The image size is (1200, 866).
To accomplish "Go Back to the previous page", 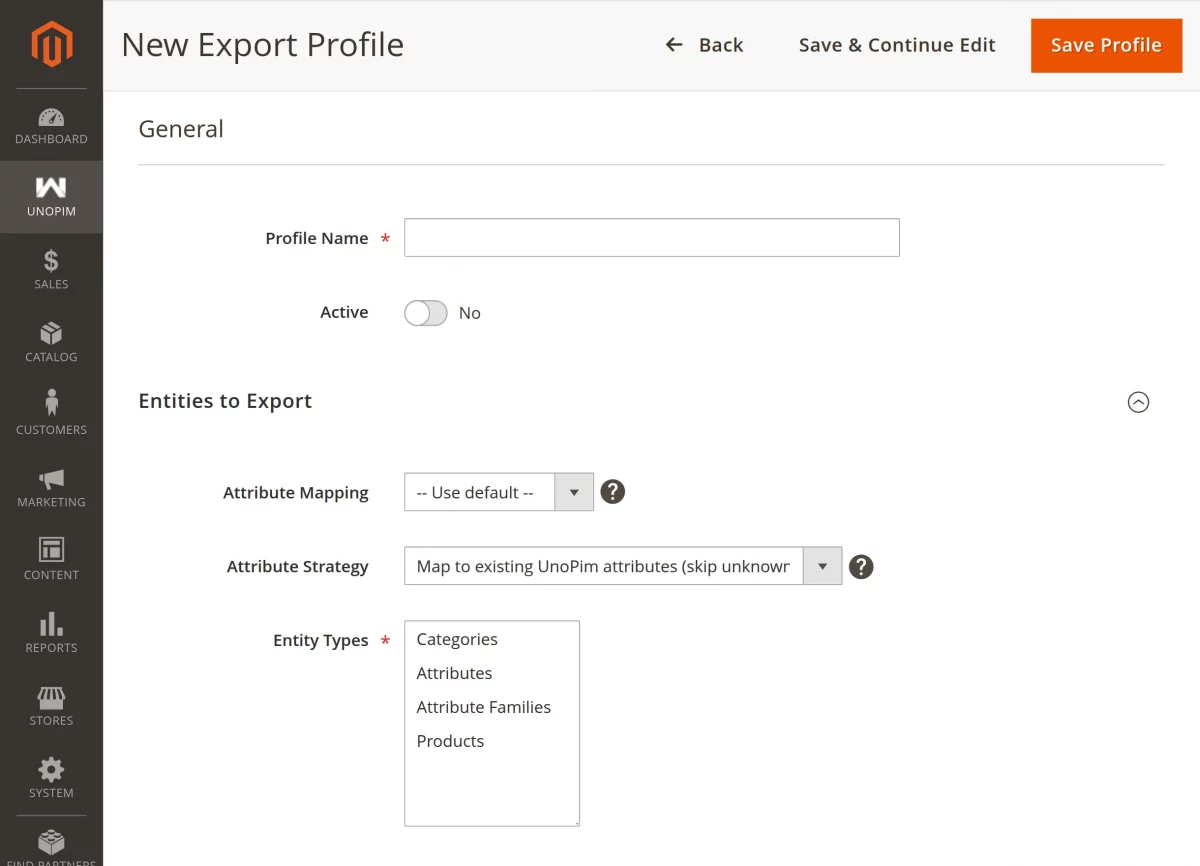I will point(705,45).
